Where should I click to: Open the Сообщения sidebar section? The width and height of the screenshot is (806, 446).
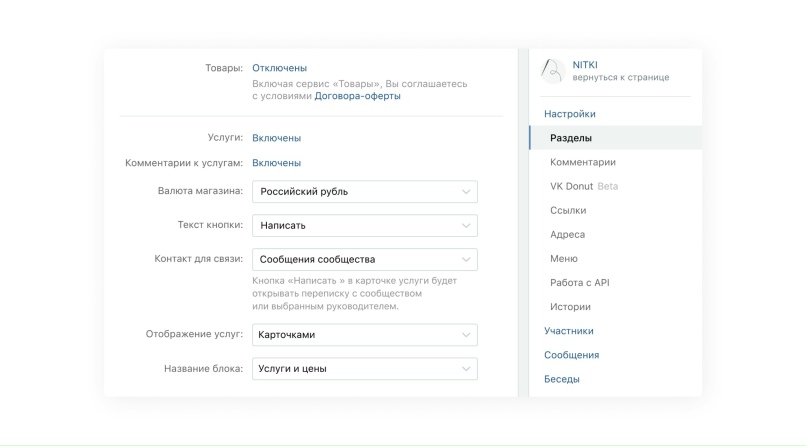click(571, 355)
